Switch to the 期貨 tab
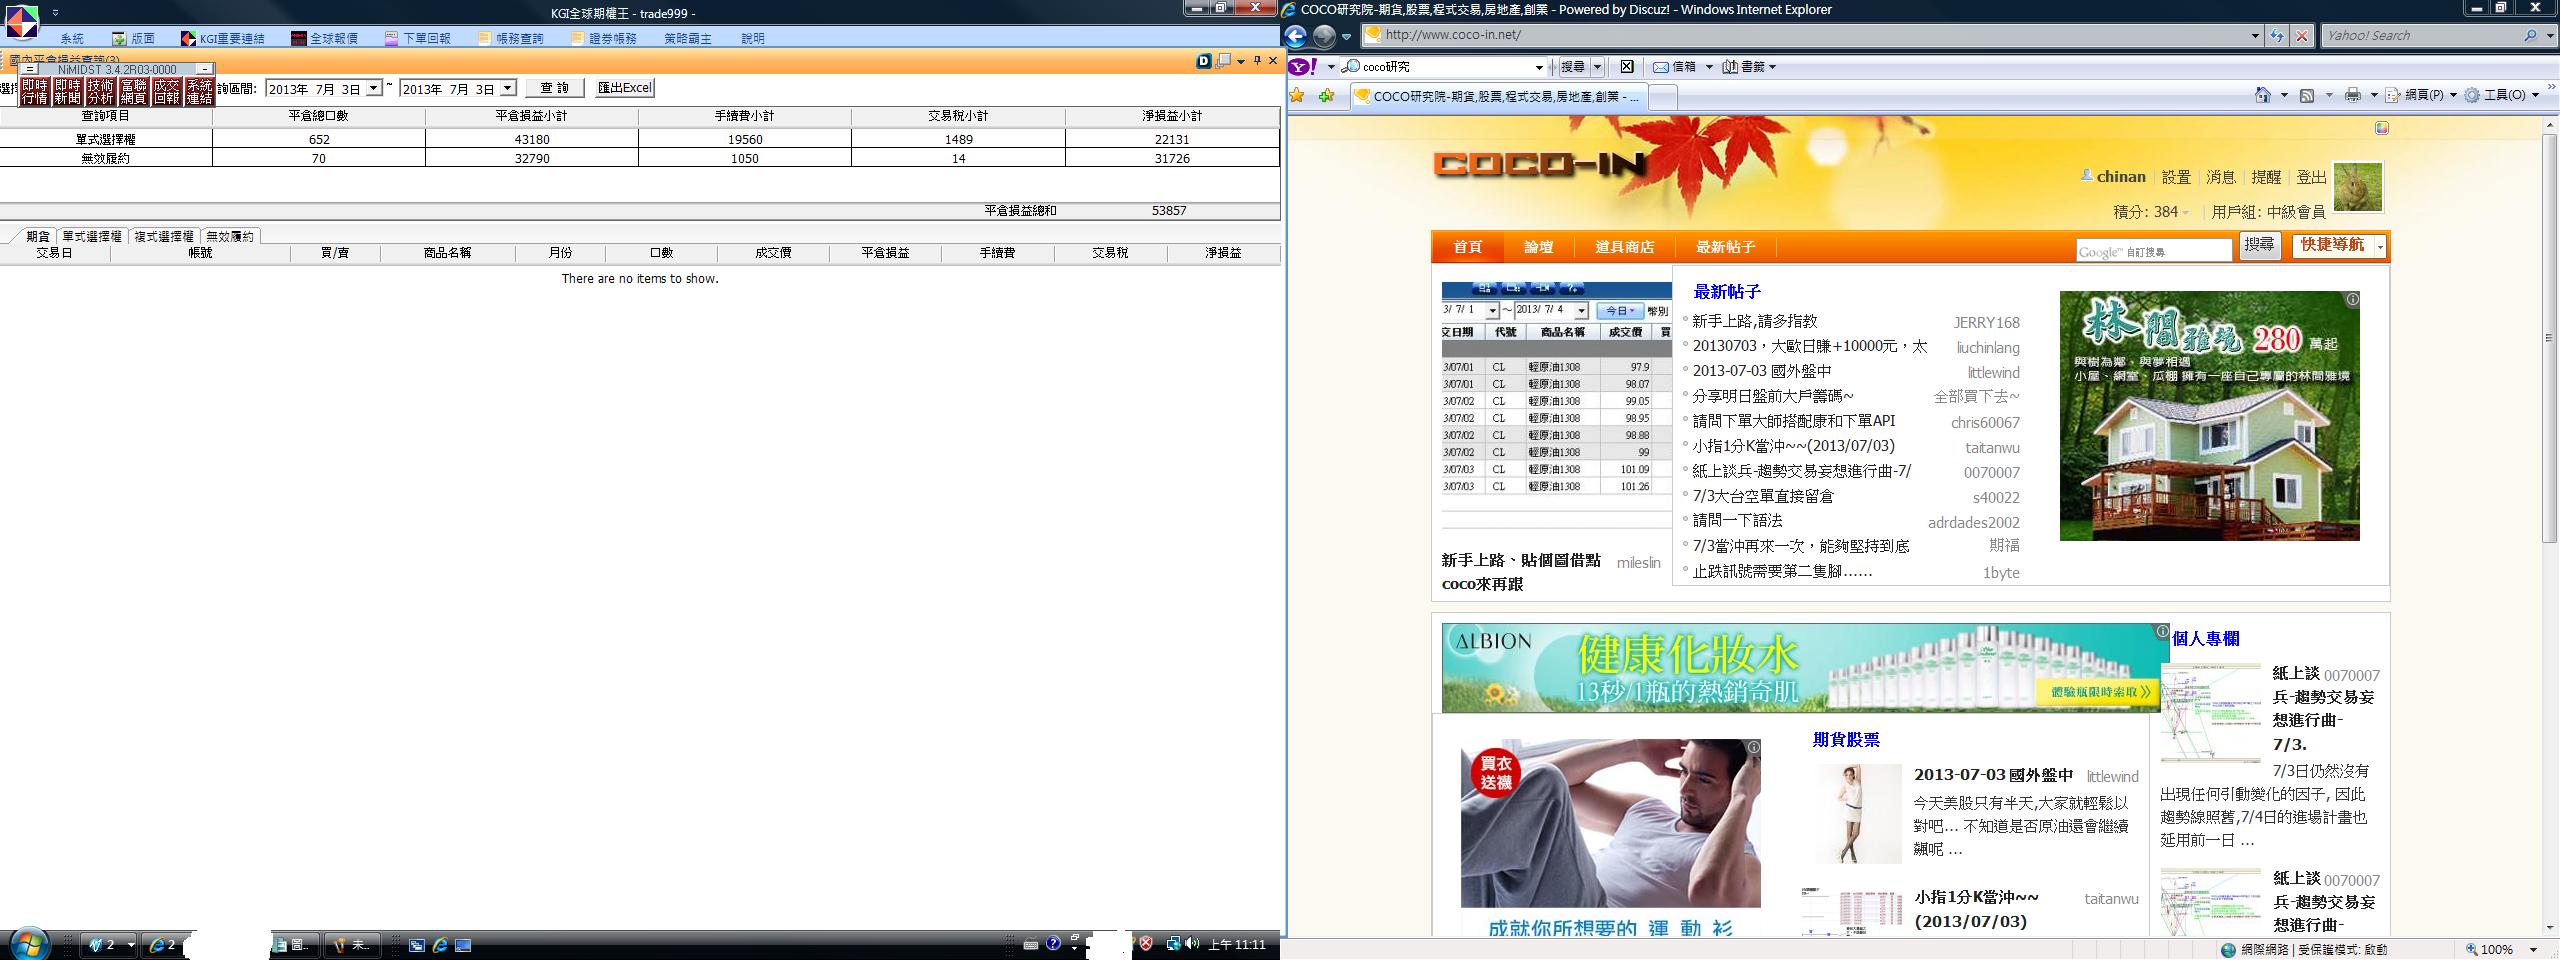 click(x=38, y=236)
